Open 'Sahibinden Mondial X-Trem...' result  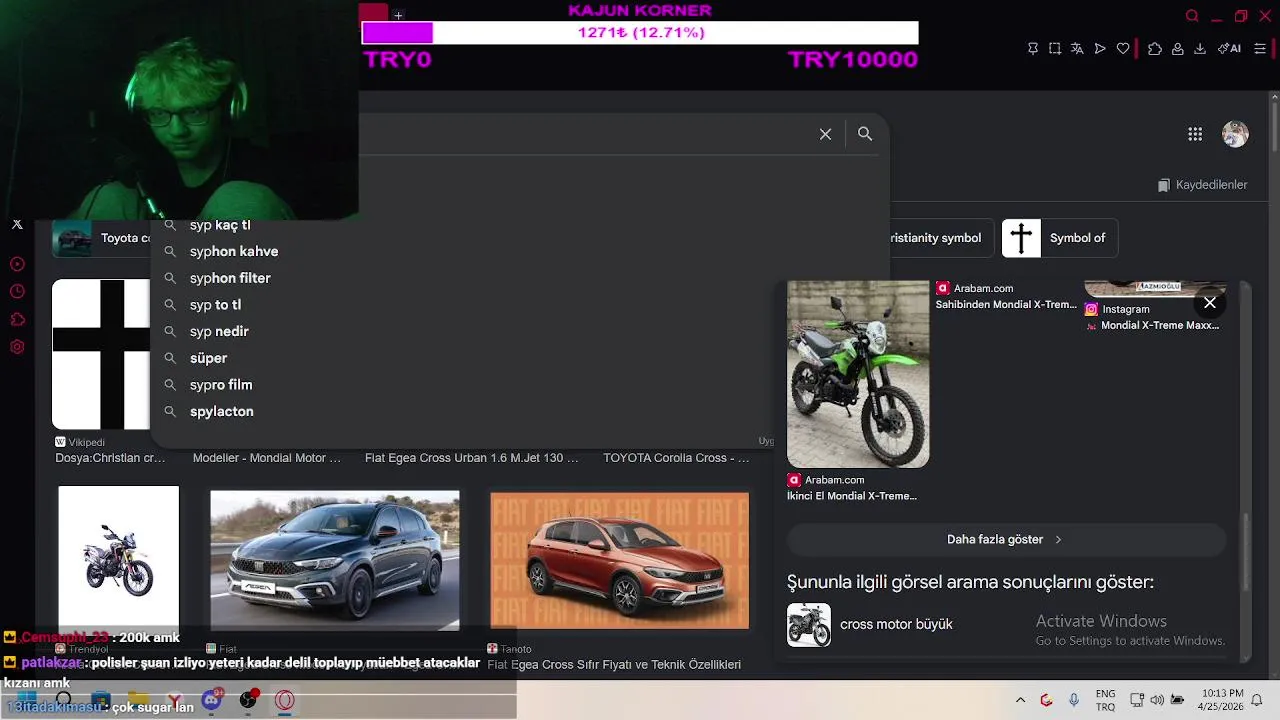coord(1006,304)
